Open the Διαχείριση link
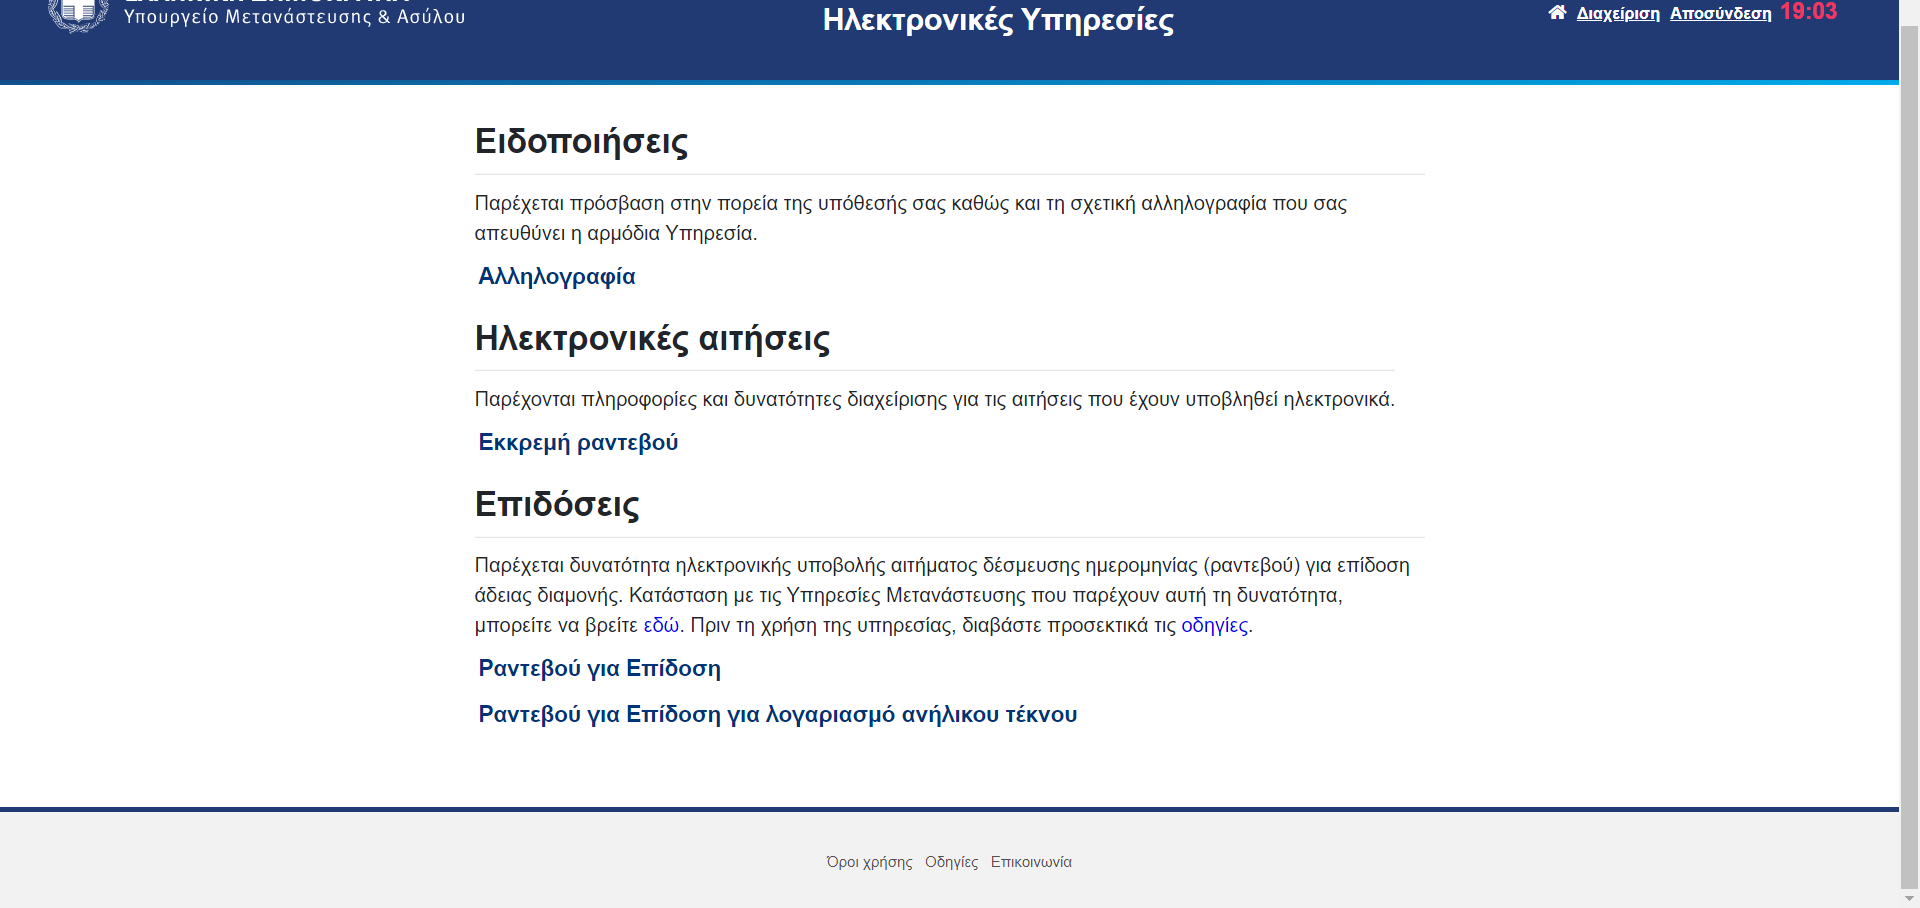This screenshot has height=908, width=1920. click(x=1618, y=13)
